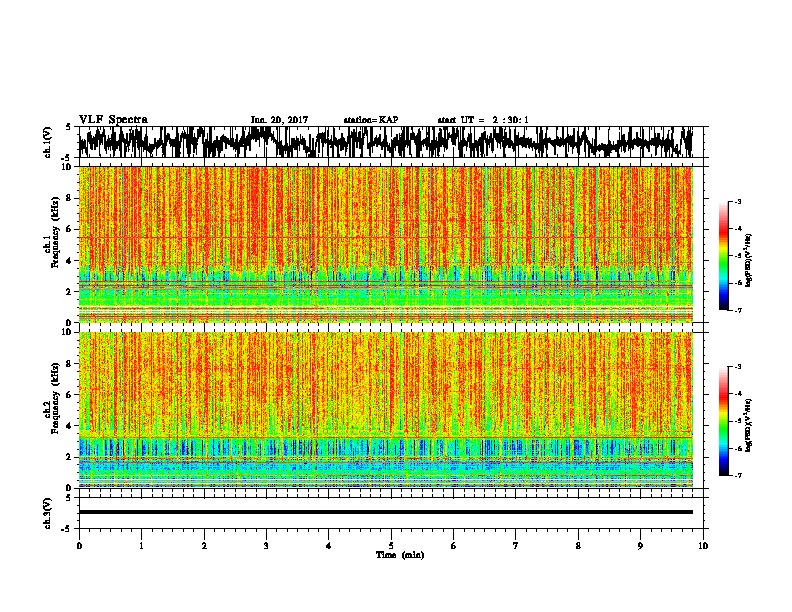Click the 'ch.3(V)' axis label

(x=47, y=513)
